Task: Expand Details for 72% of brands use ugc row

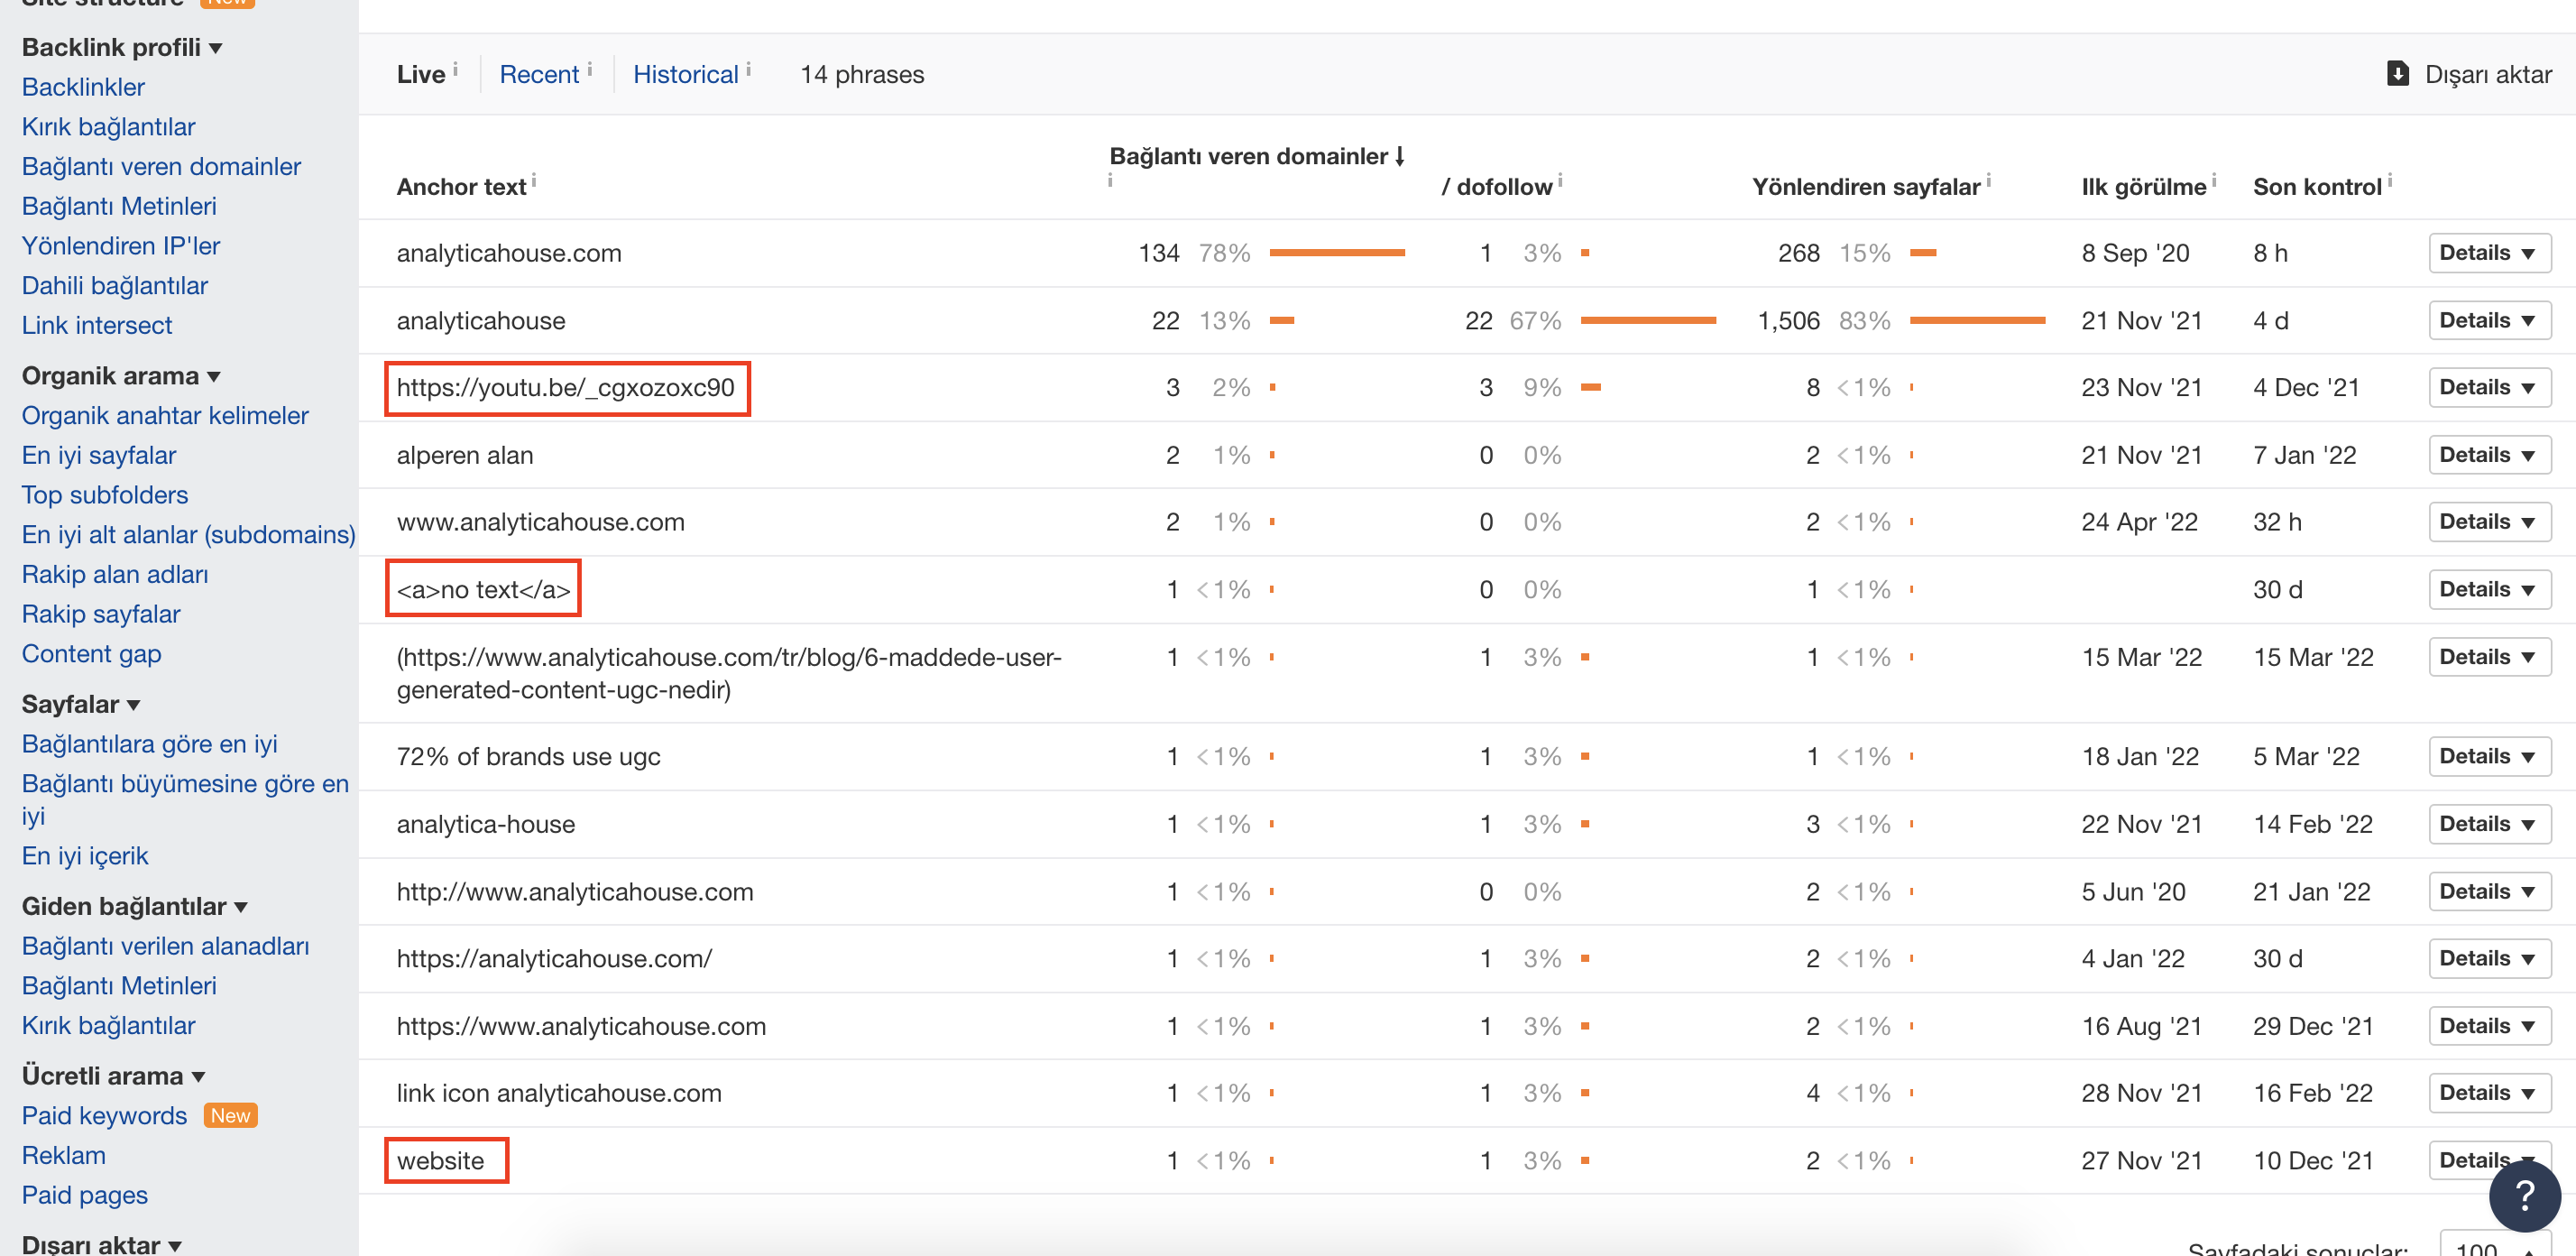Action: tap(2489, 756)
